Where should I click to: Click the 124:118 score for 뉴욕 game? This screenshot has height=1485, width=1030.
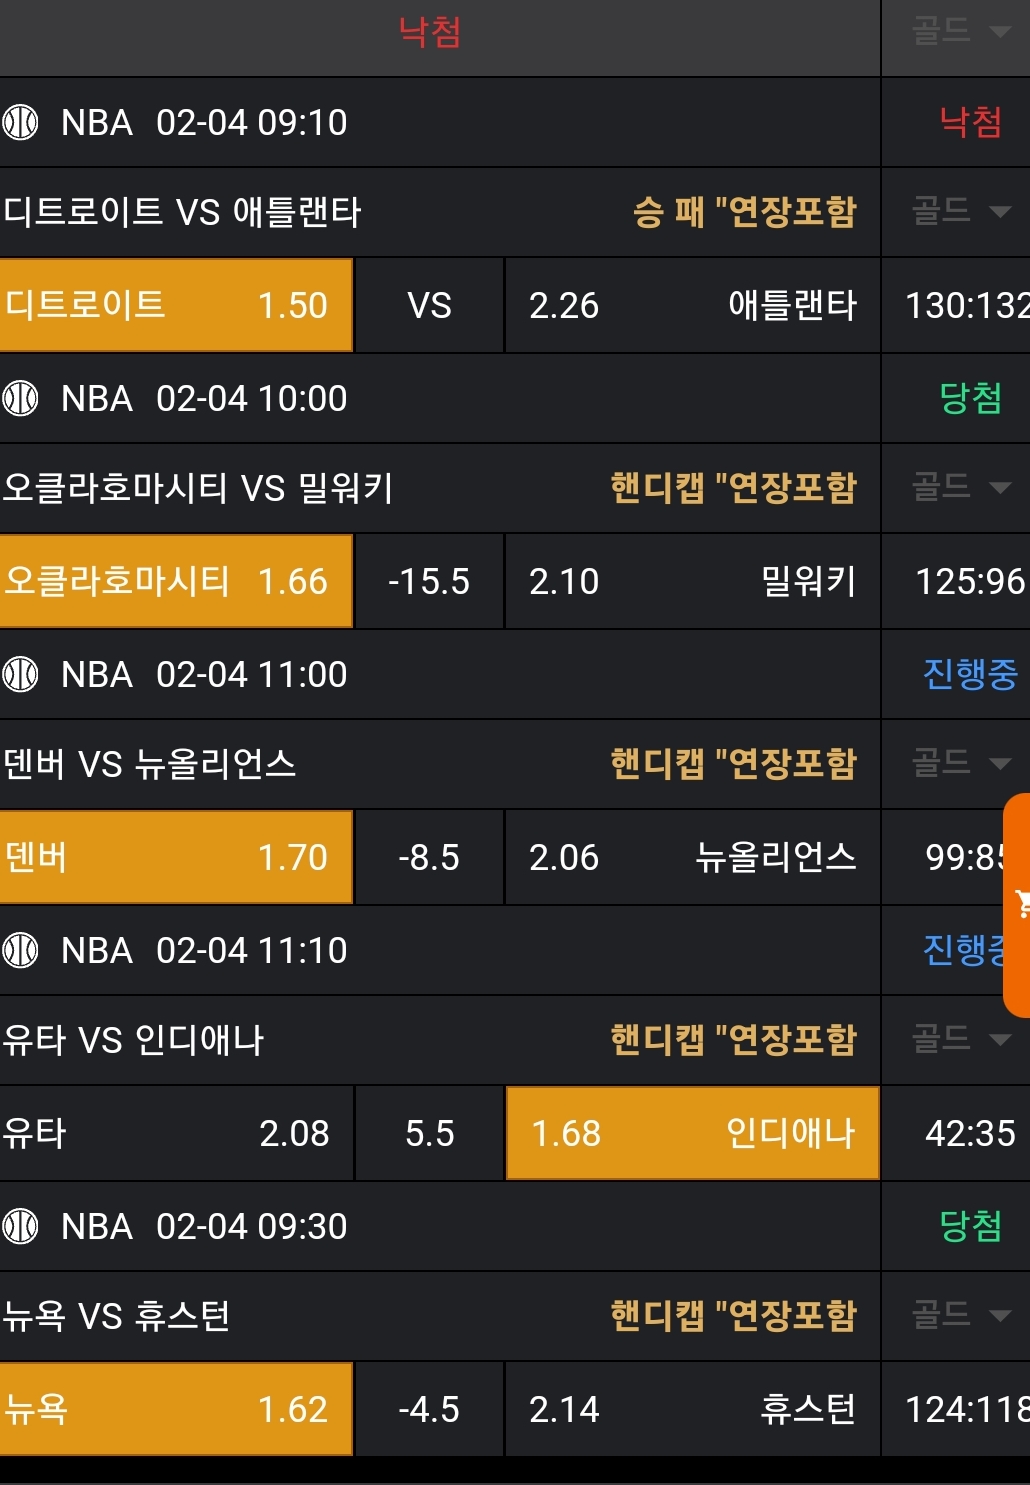tap(965, 1409)
